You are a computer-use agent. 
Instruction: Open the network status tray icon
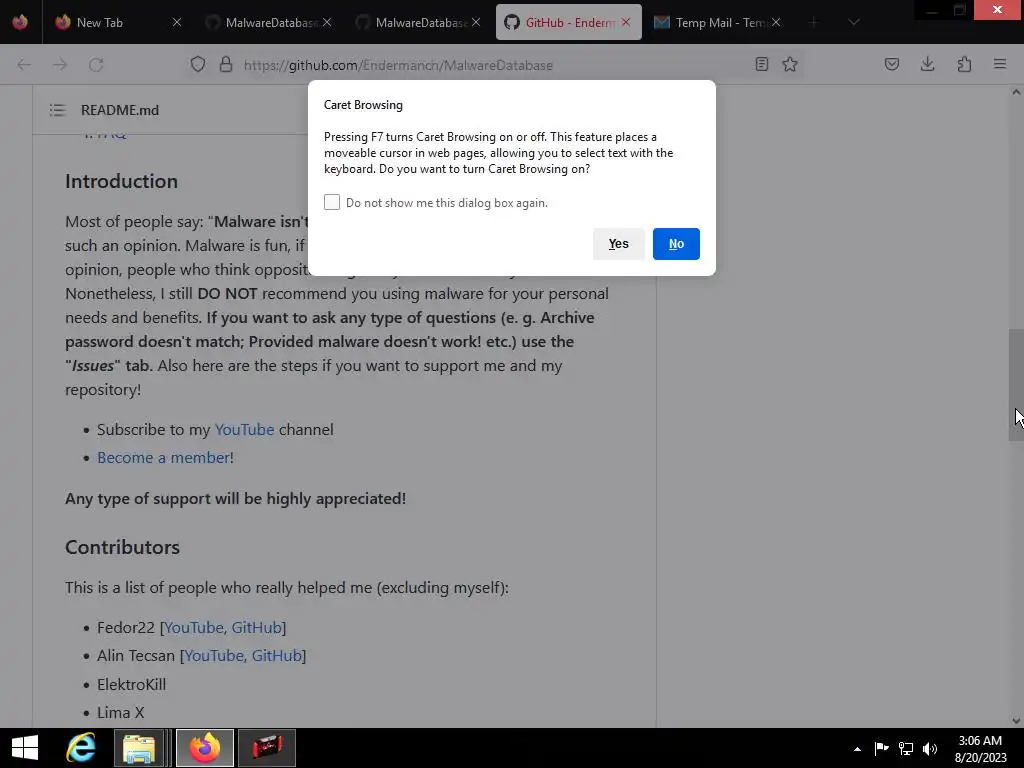pyautogui.click(x=906, y=748)
